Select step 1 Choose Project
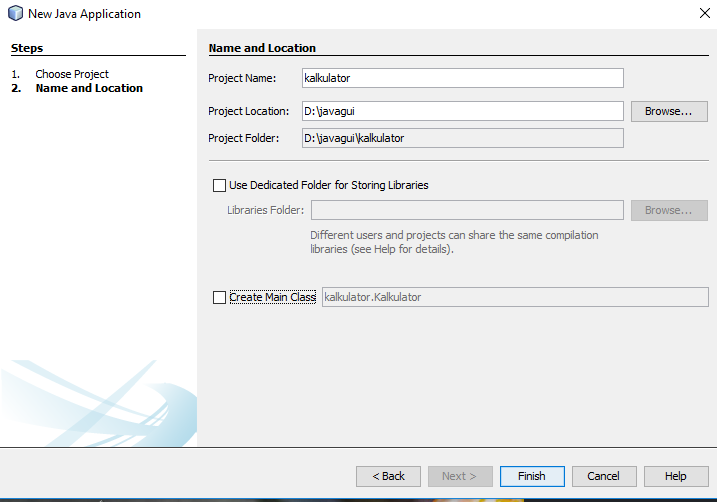Image resolution: width=717 pixels, height=502 pixels. (72, 74)
